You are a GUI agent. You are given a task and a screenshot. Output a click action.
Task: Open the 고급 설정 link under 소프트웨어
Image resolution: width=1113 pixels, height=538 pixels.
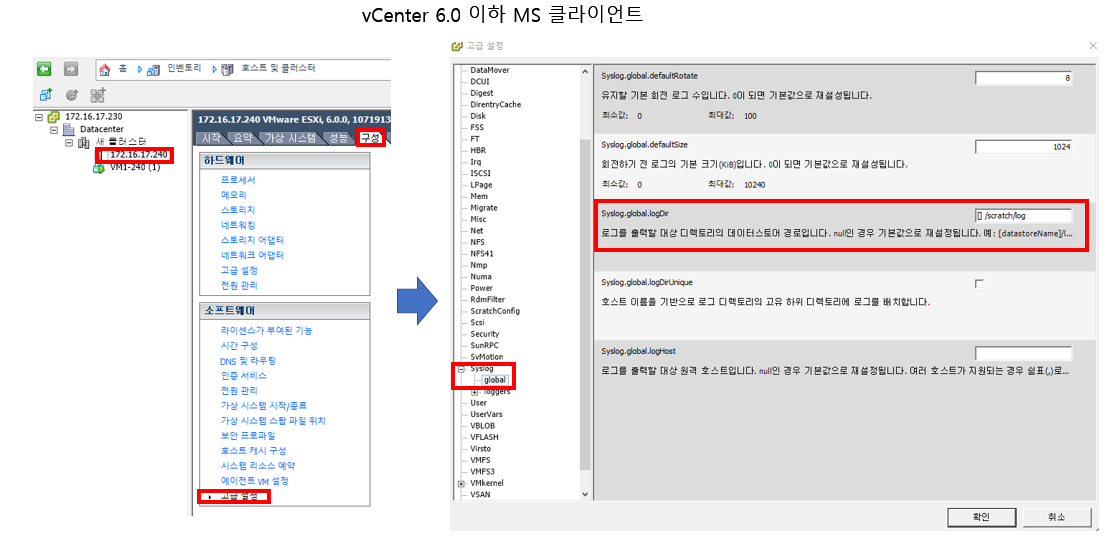click(239, 496)
